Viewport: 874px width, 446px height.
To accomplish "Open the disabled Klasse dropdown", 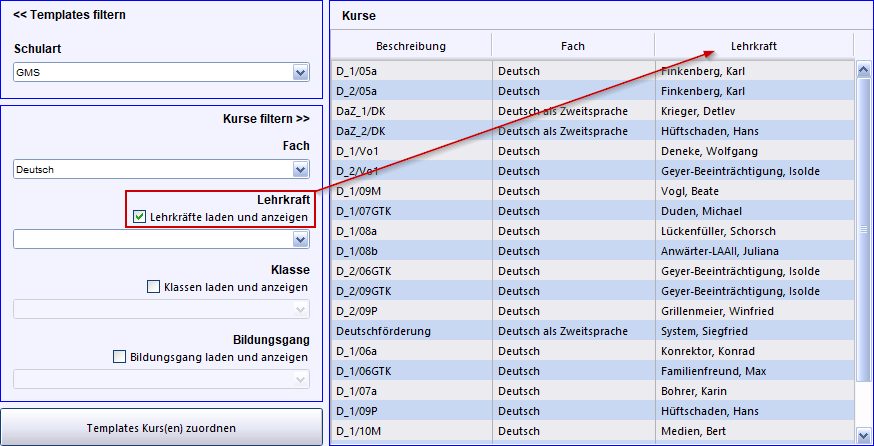I will coord(300,309).
